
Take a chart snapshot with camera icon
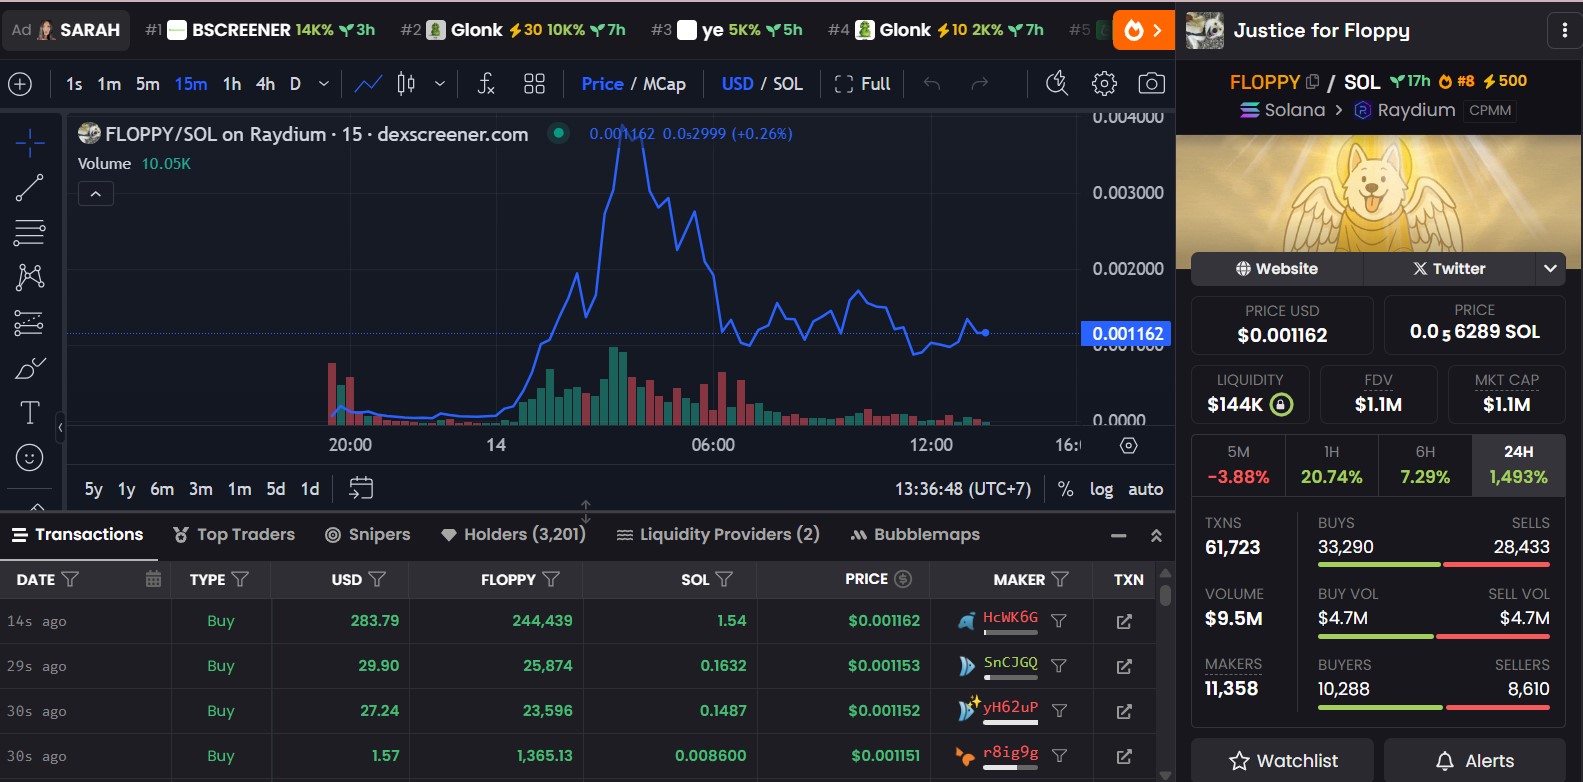pos(1152,84)
